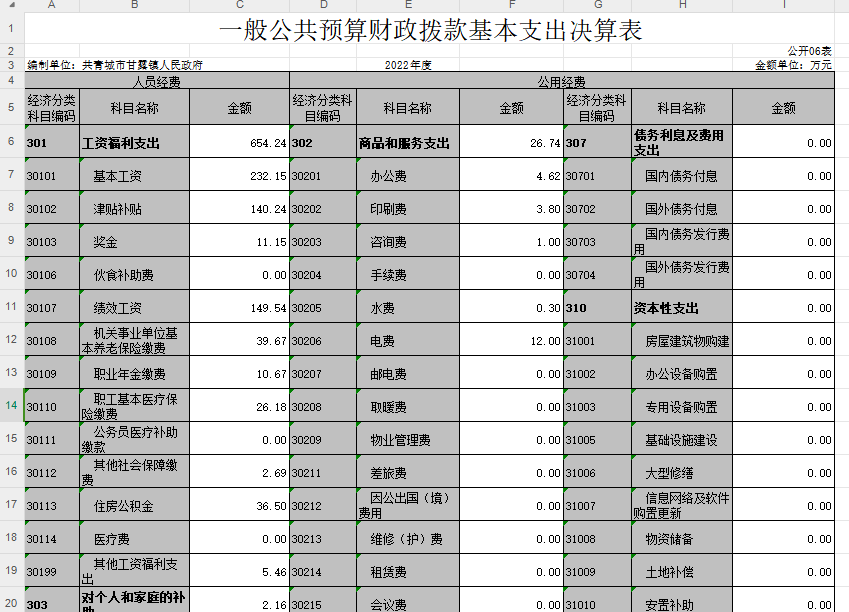Select the title cell 一般公共预算财政拨款基本支出决算表
This screenshot has height=612, width=849.
point(430,30)
